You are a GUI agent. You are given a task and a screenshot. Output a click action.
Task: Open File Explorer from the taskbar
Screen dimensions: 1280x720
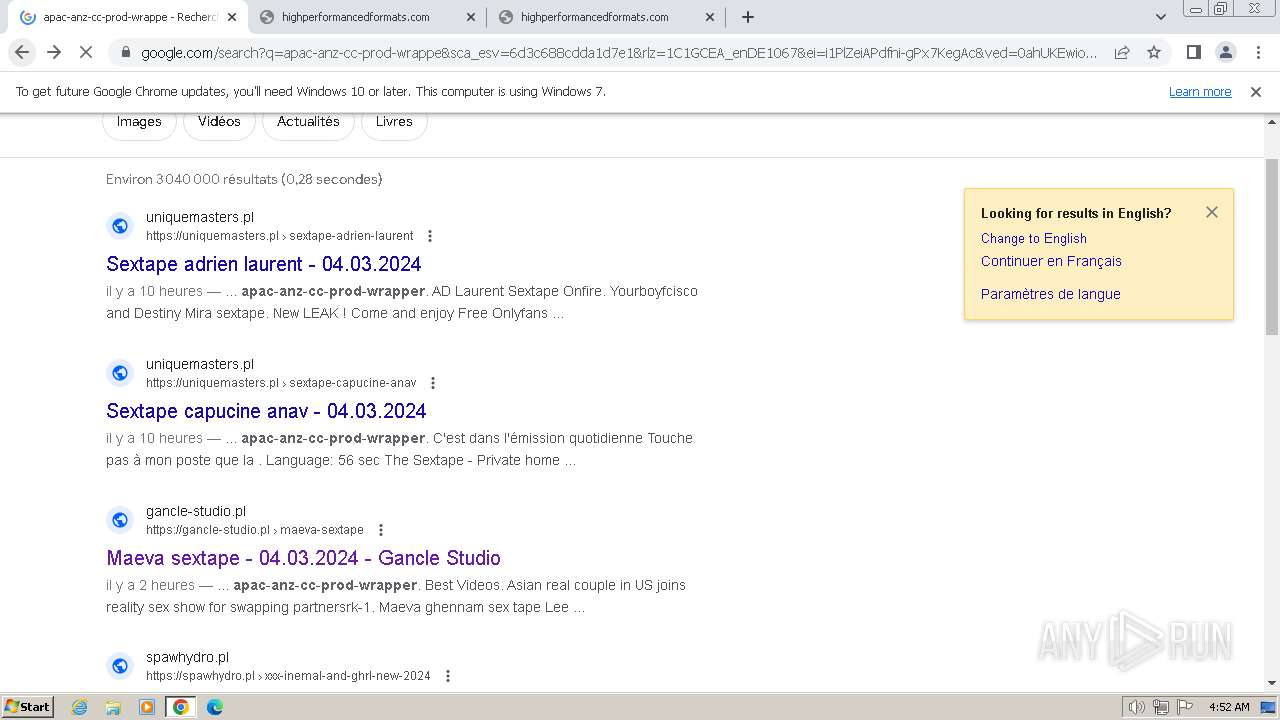[x=113, y=707]
